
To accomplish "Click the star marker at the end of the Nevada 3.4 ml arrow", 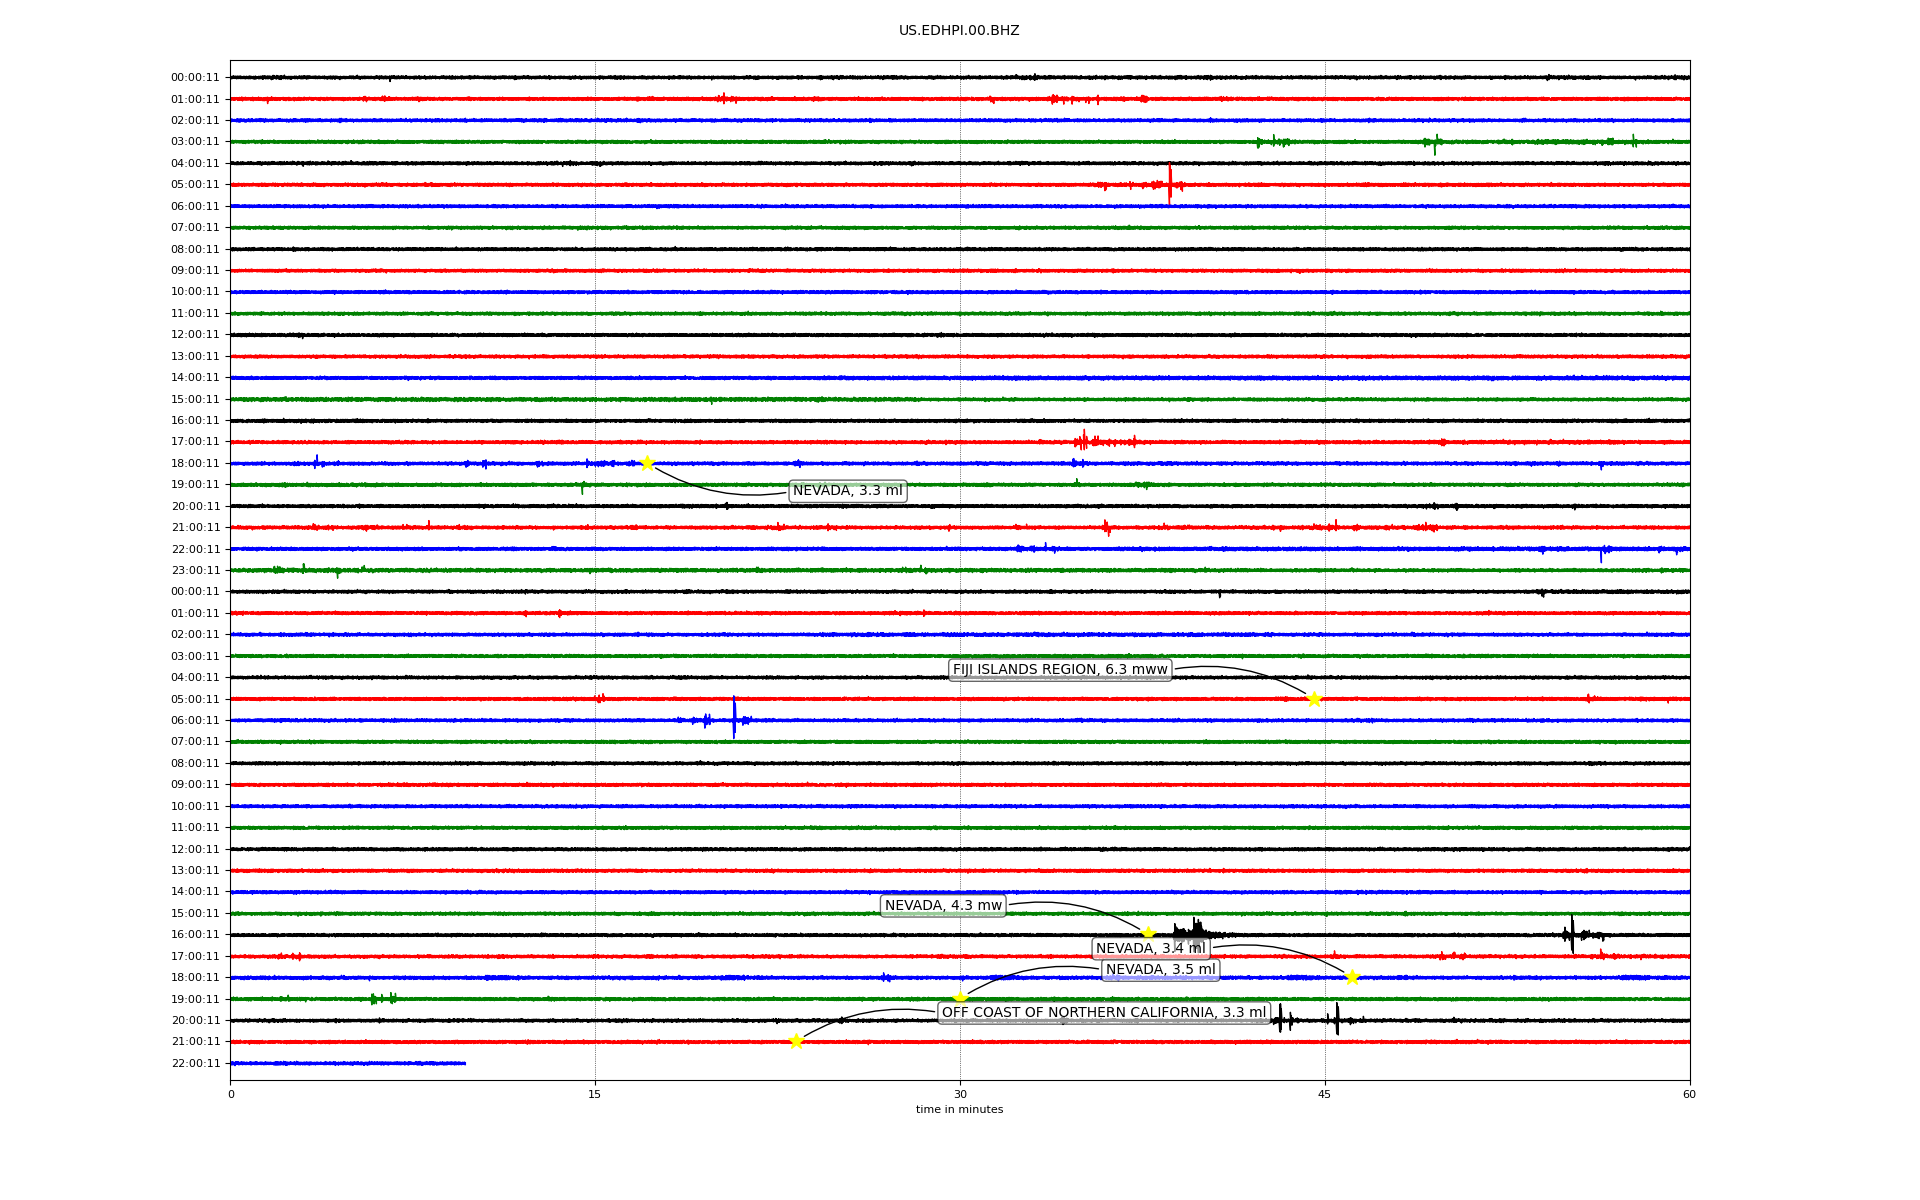I will [1352, 977].
